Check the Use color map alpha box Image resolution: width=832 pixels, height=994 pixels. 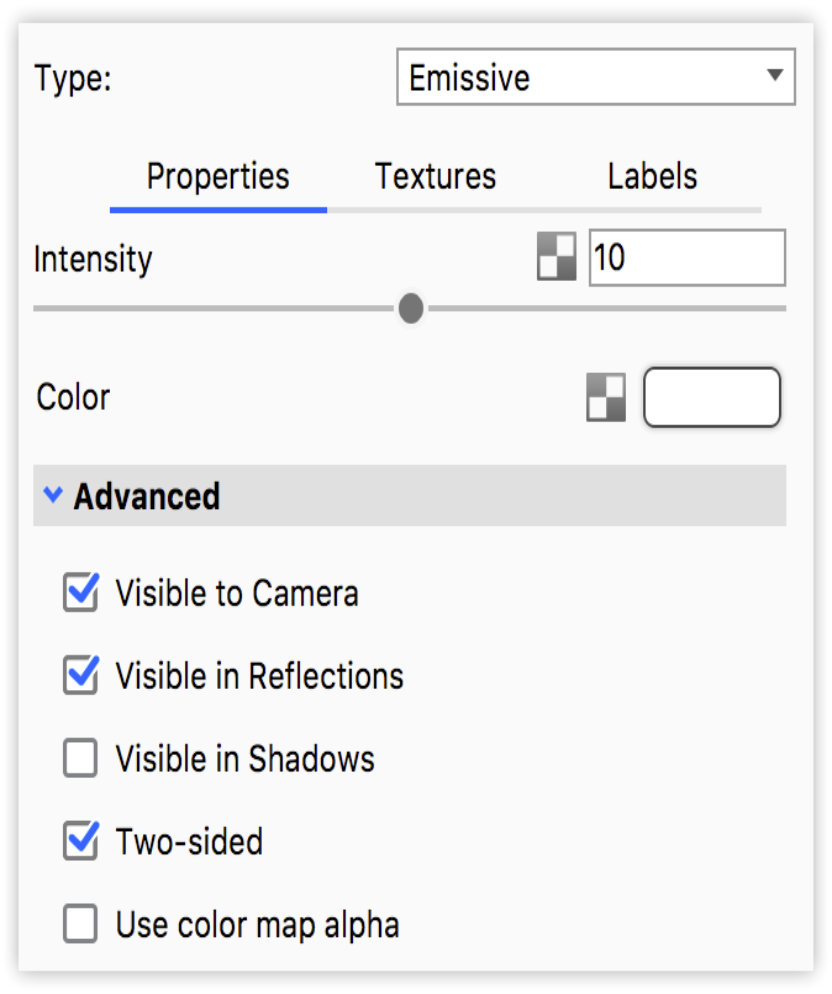81,924
